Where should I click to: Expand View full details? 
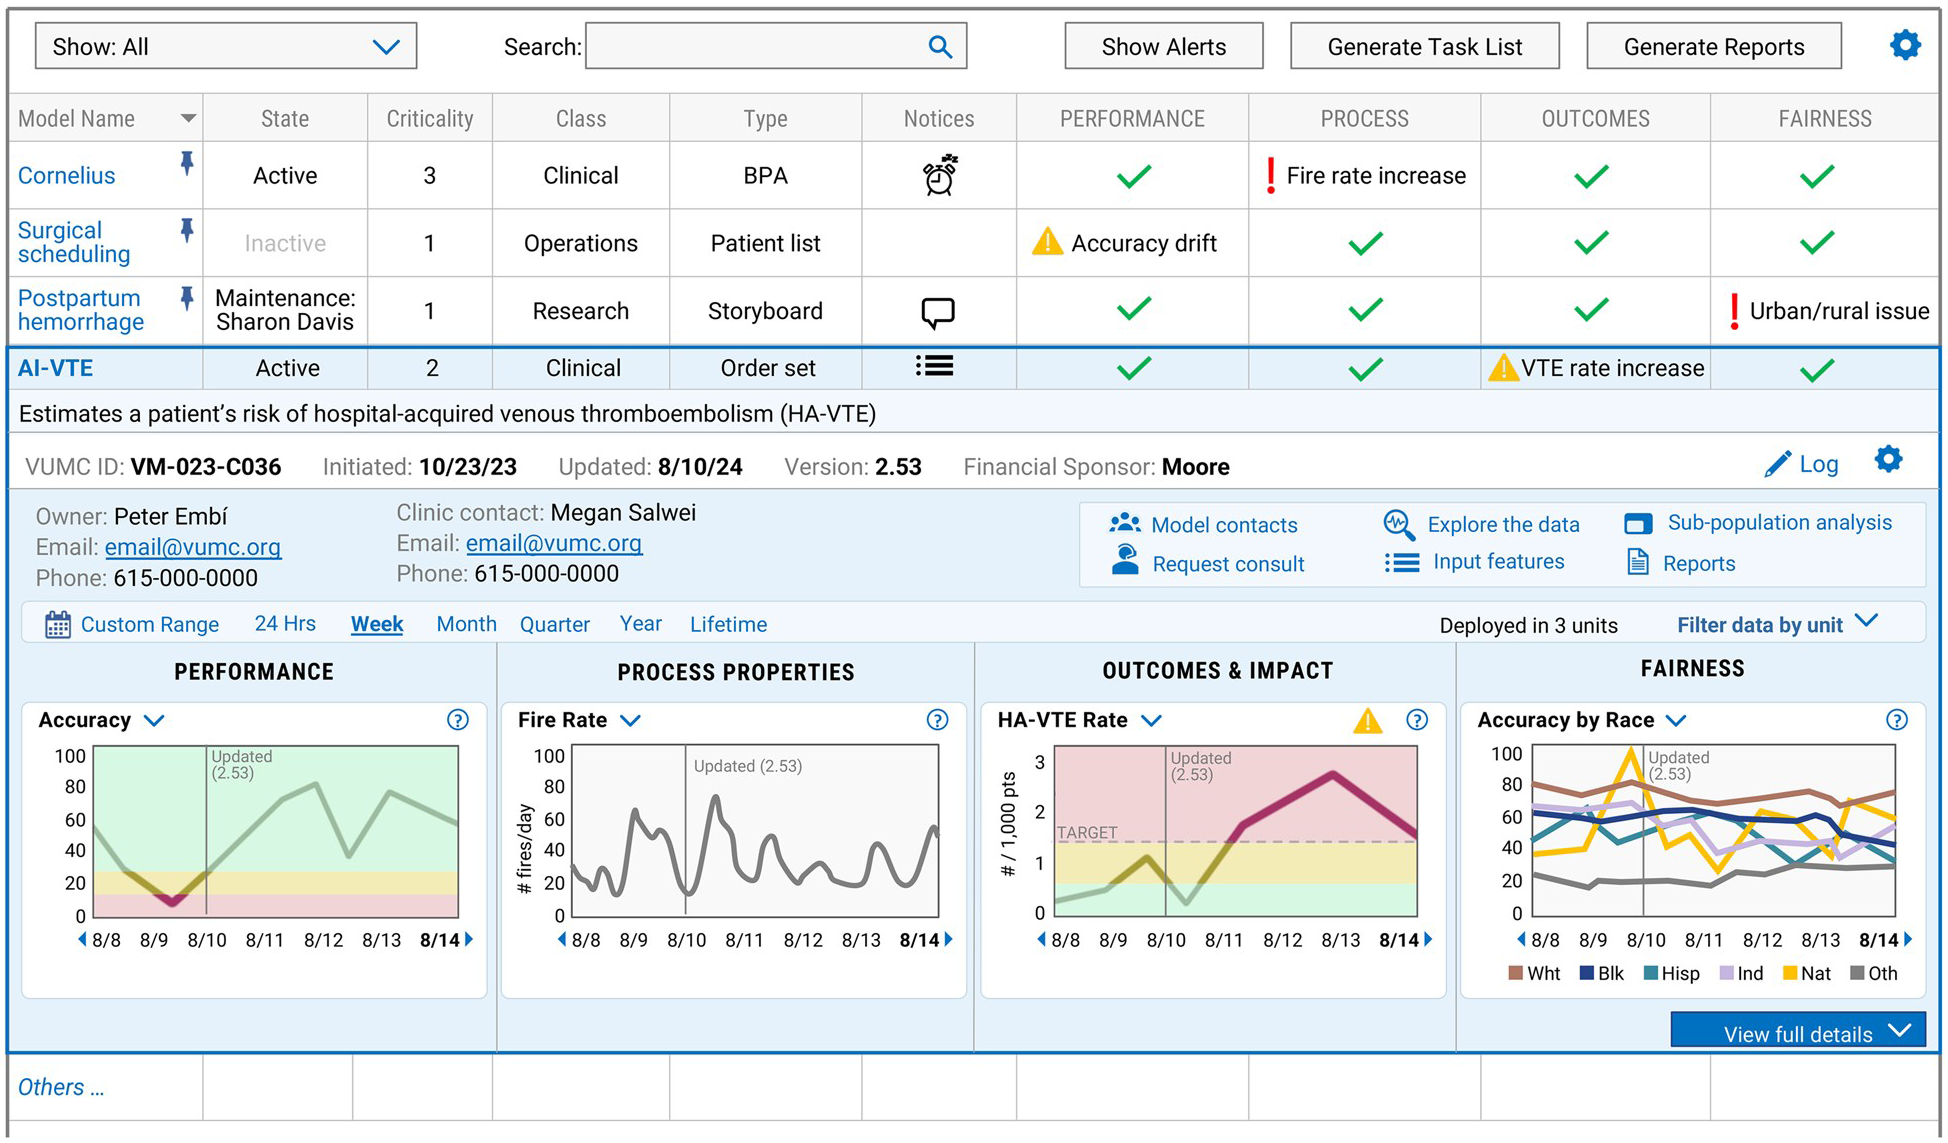click(x=1798, y=1032)
